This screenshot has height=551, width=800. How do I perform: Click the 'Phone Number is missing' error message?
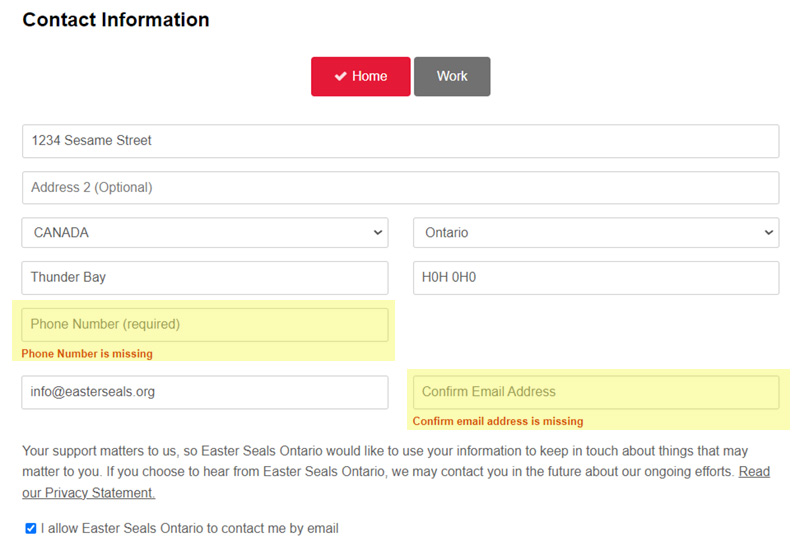point(87,354)
